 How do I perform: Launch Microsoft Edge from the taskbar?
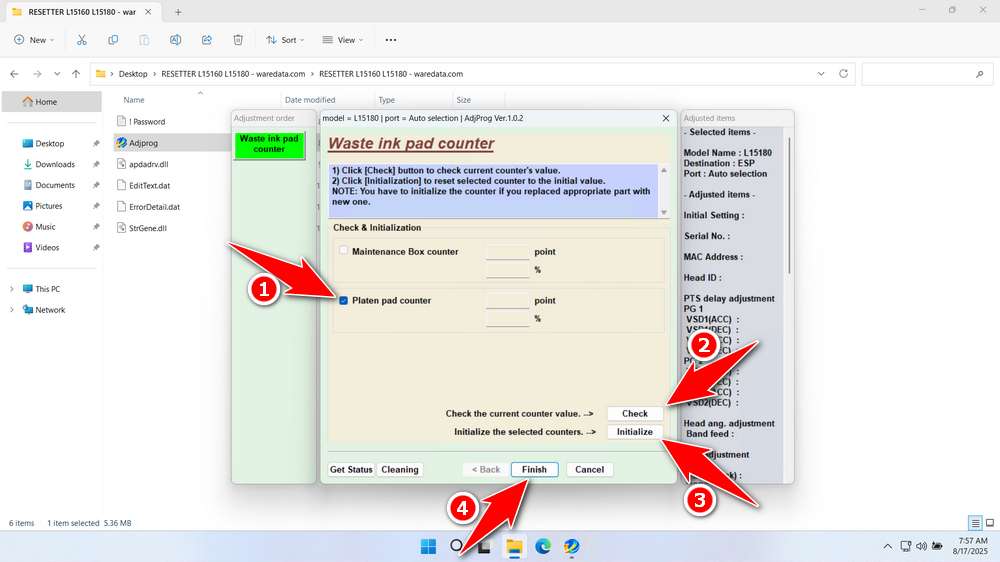543,546
